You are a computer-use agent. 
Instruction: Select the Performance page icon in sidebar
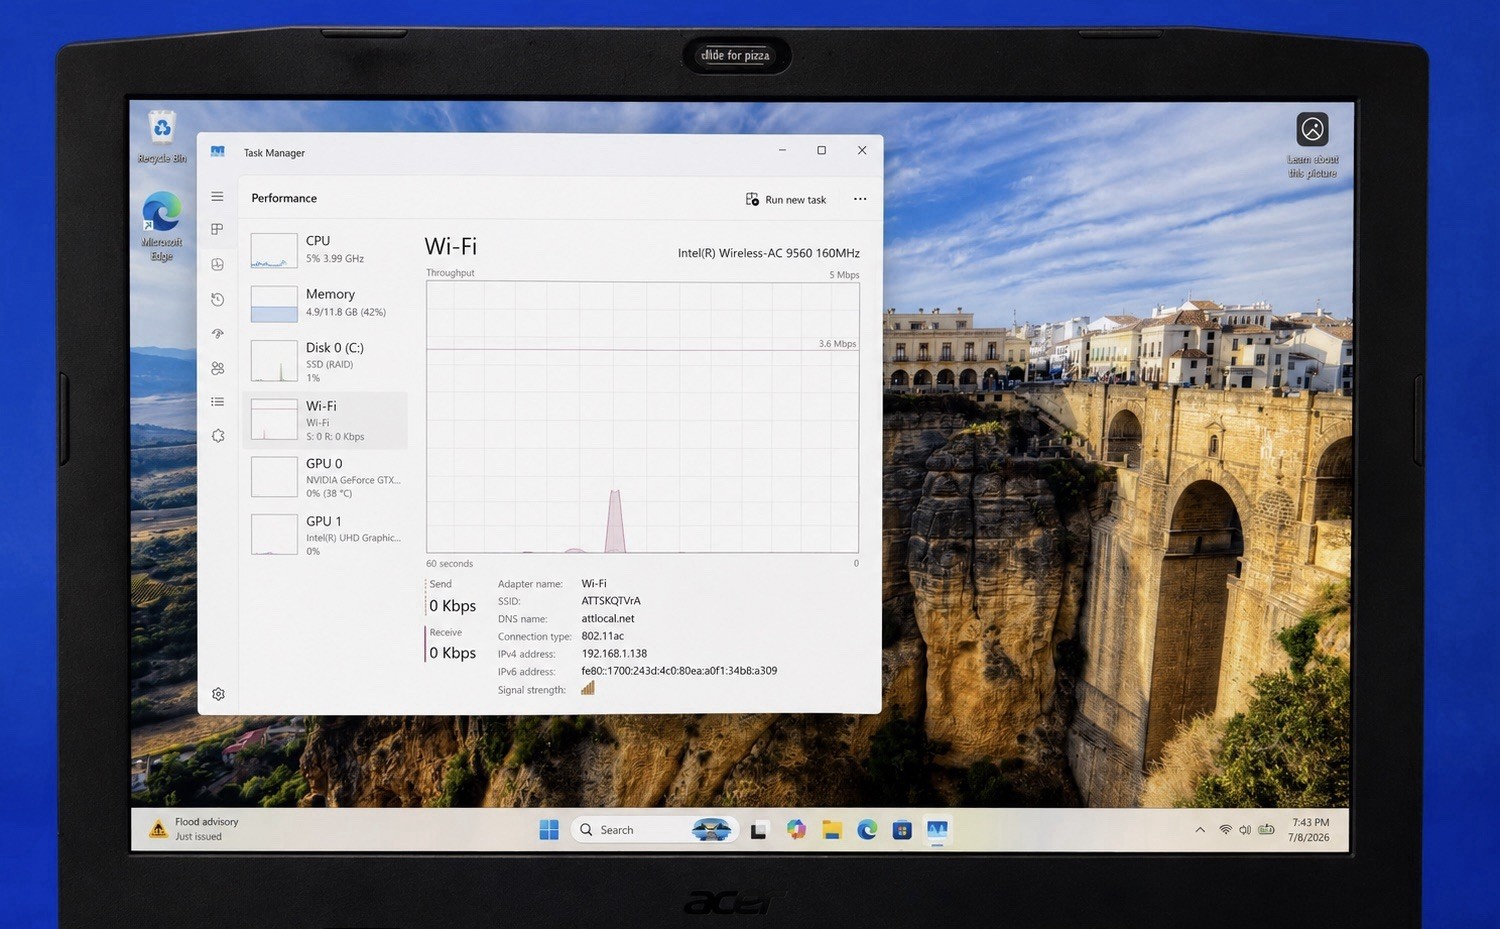217,264
